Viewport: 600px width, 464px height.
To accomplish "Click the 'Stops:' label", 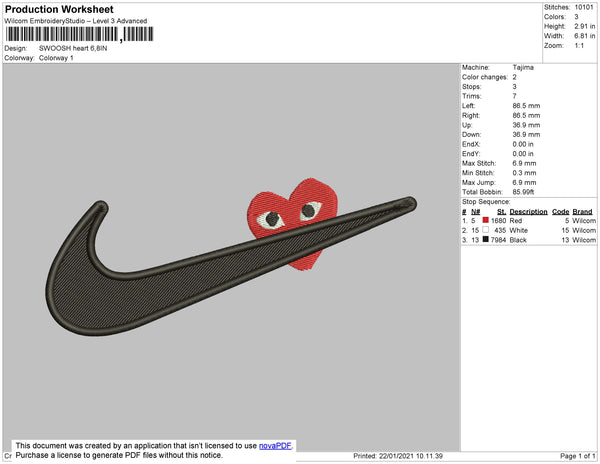I will [x=471, y=86].
